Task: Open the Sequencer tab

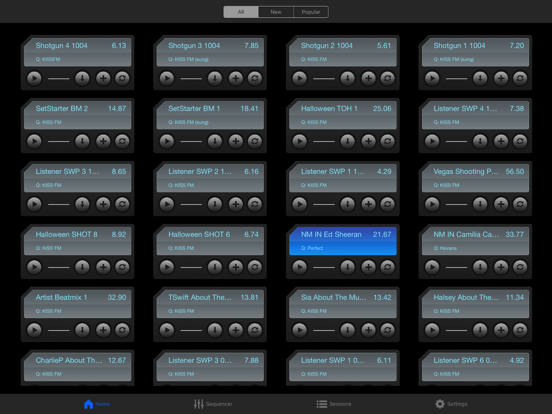Action: coord(213,404)
